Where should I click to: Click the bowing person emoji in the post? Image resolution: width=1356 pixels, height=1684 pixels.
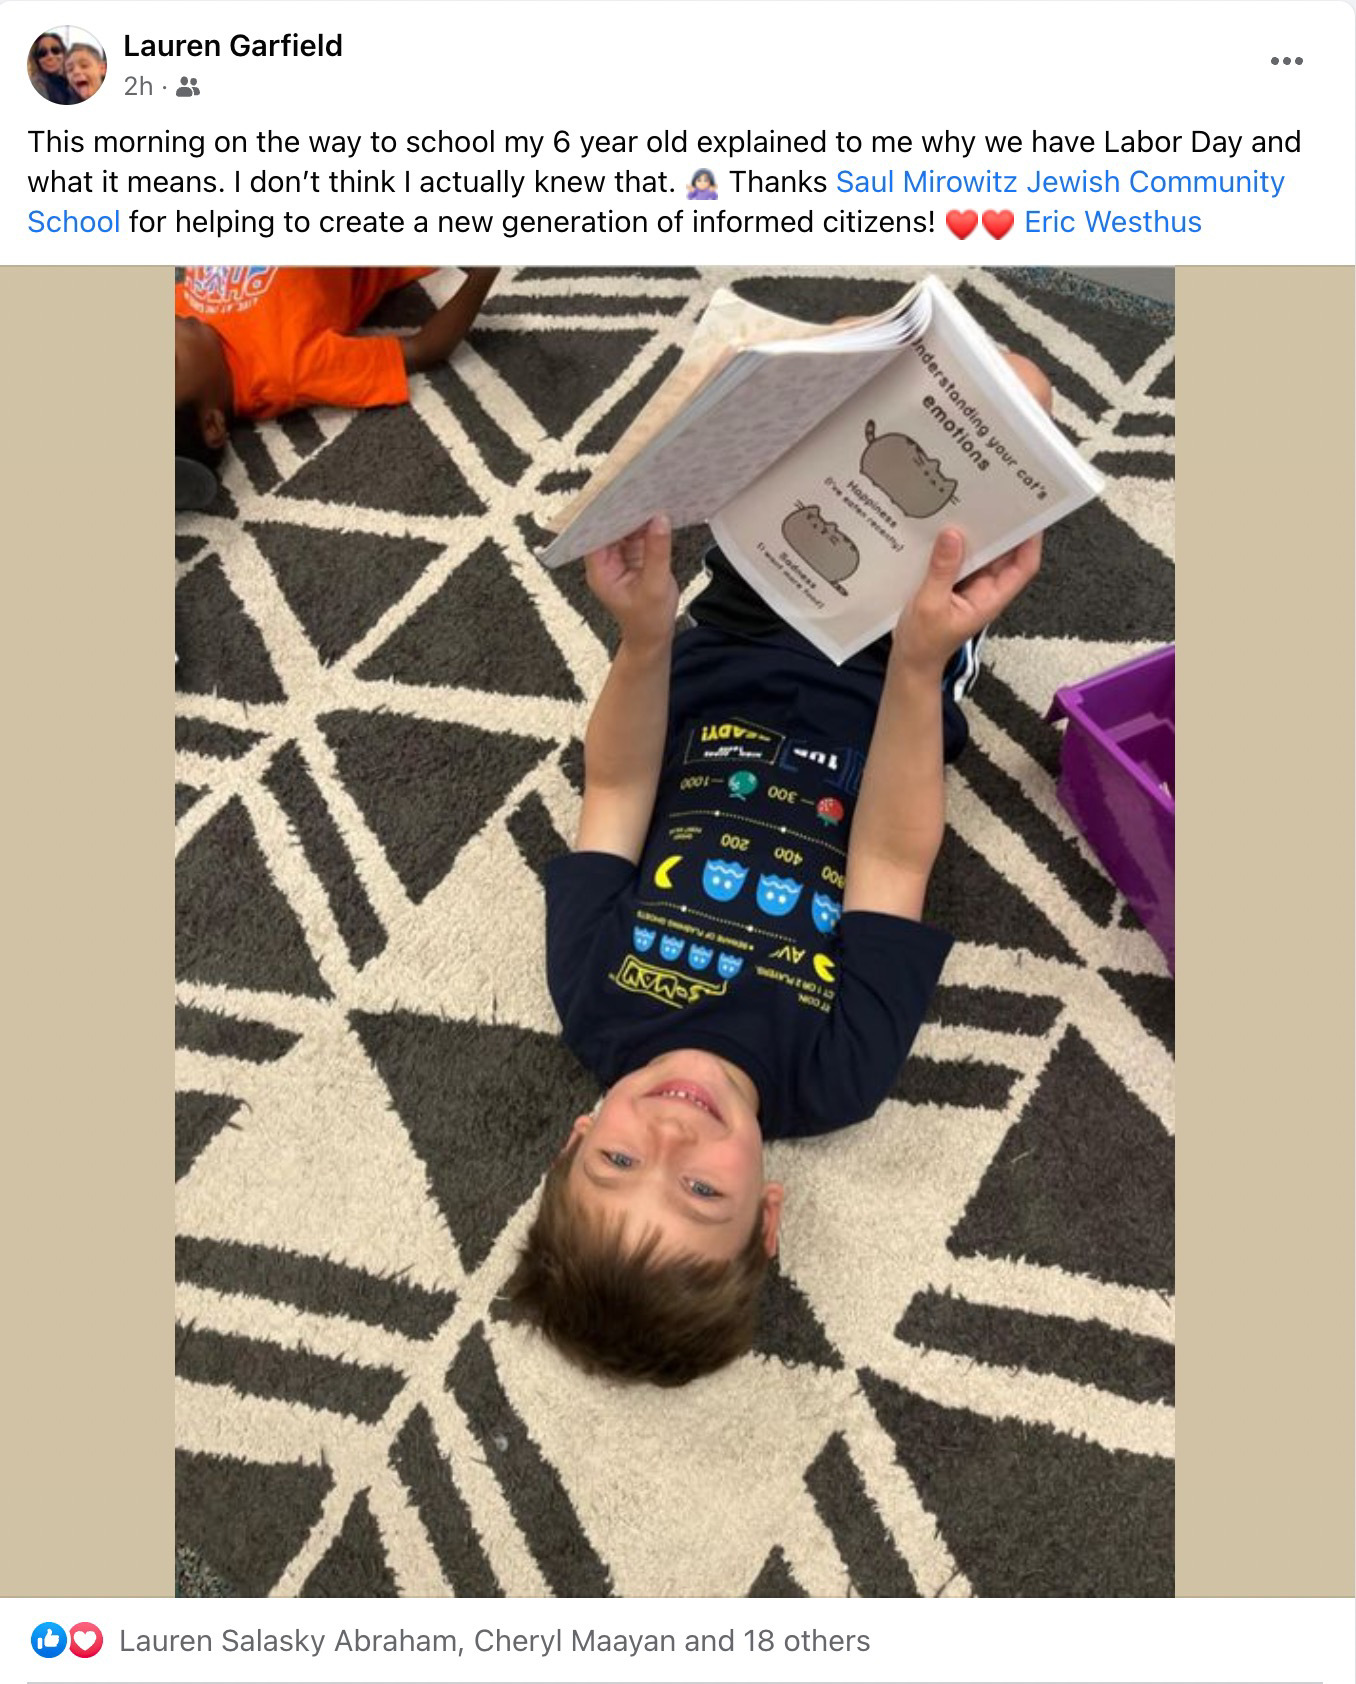coord(703,183)
